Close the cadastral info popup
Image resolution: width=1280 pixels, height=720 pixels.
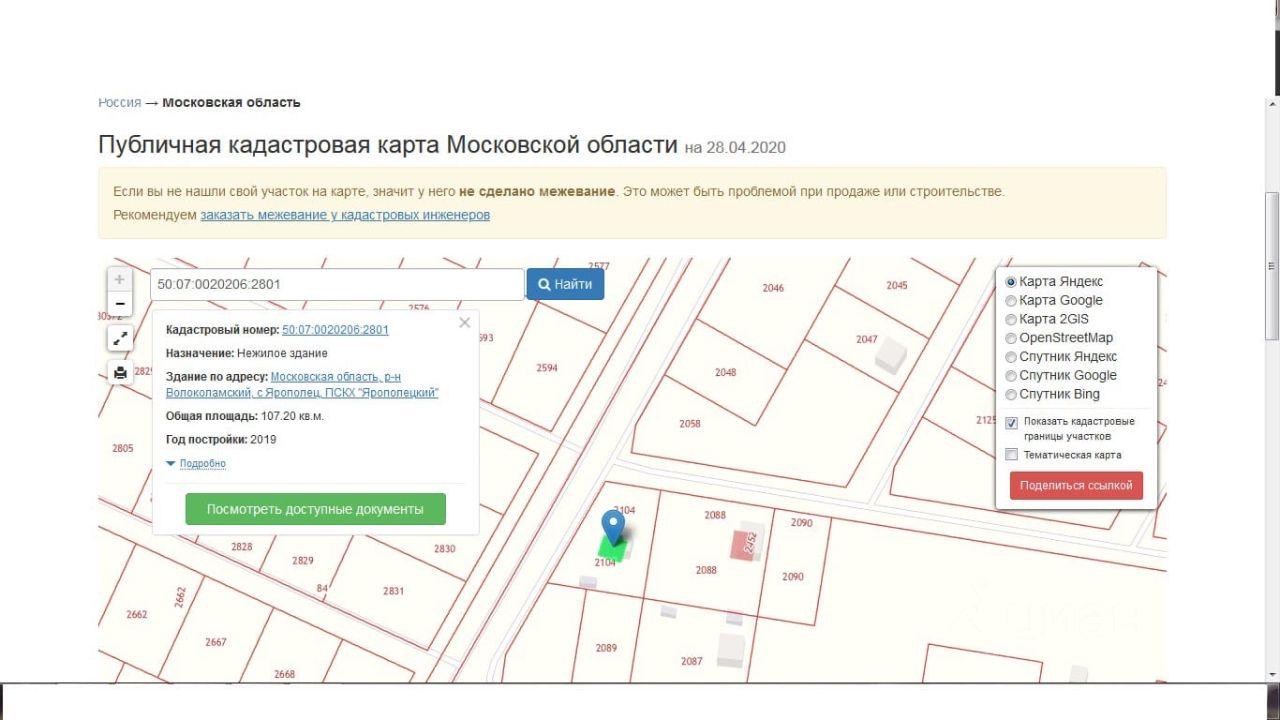point(464,322)
